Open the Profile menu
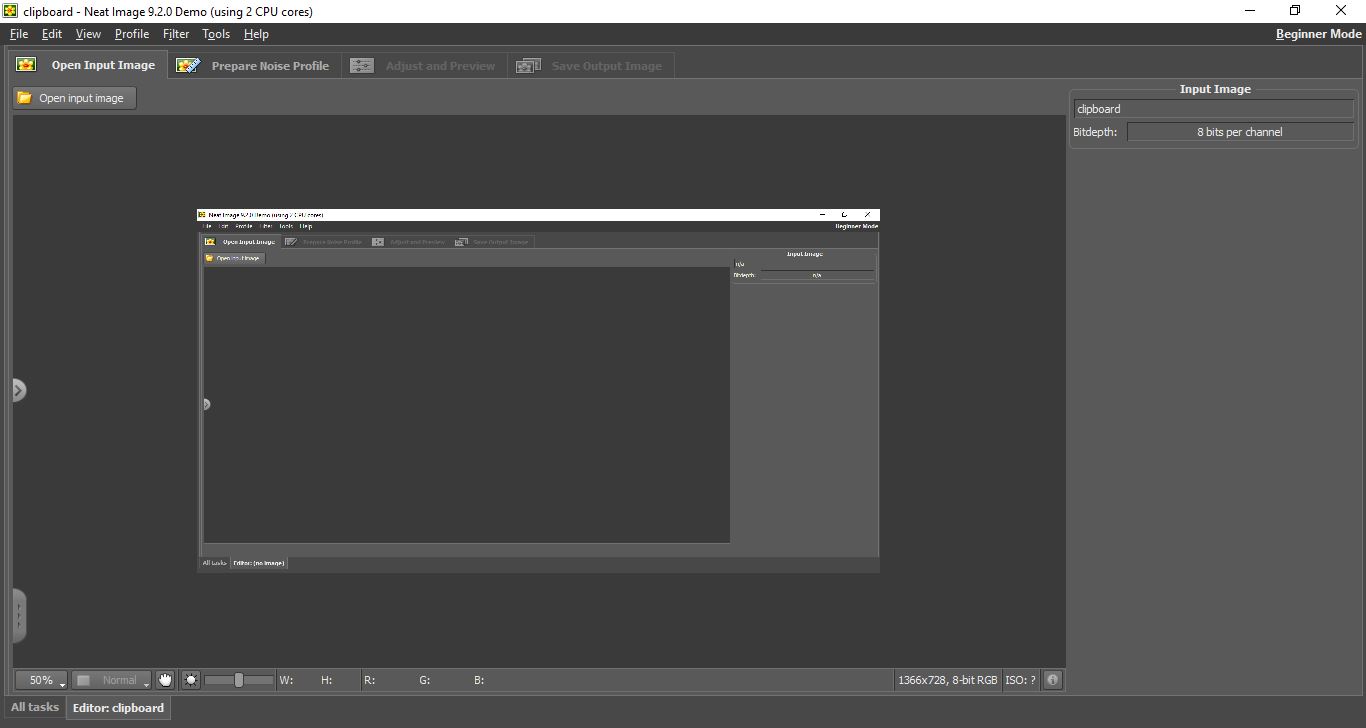Viewport: 1366px width, 728px height. click(132, 33)
